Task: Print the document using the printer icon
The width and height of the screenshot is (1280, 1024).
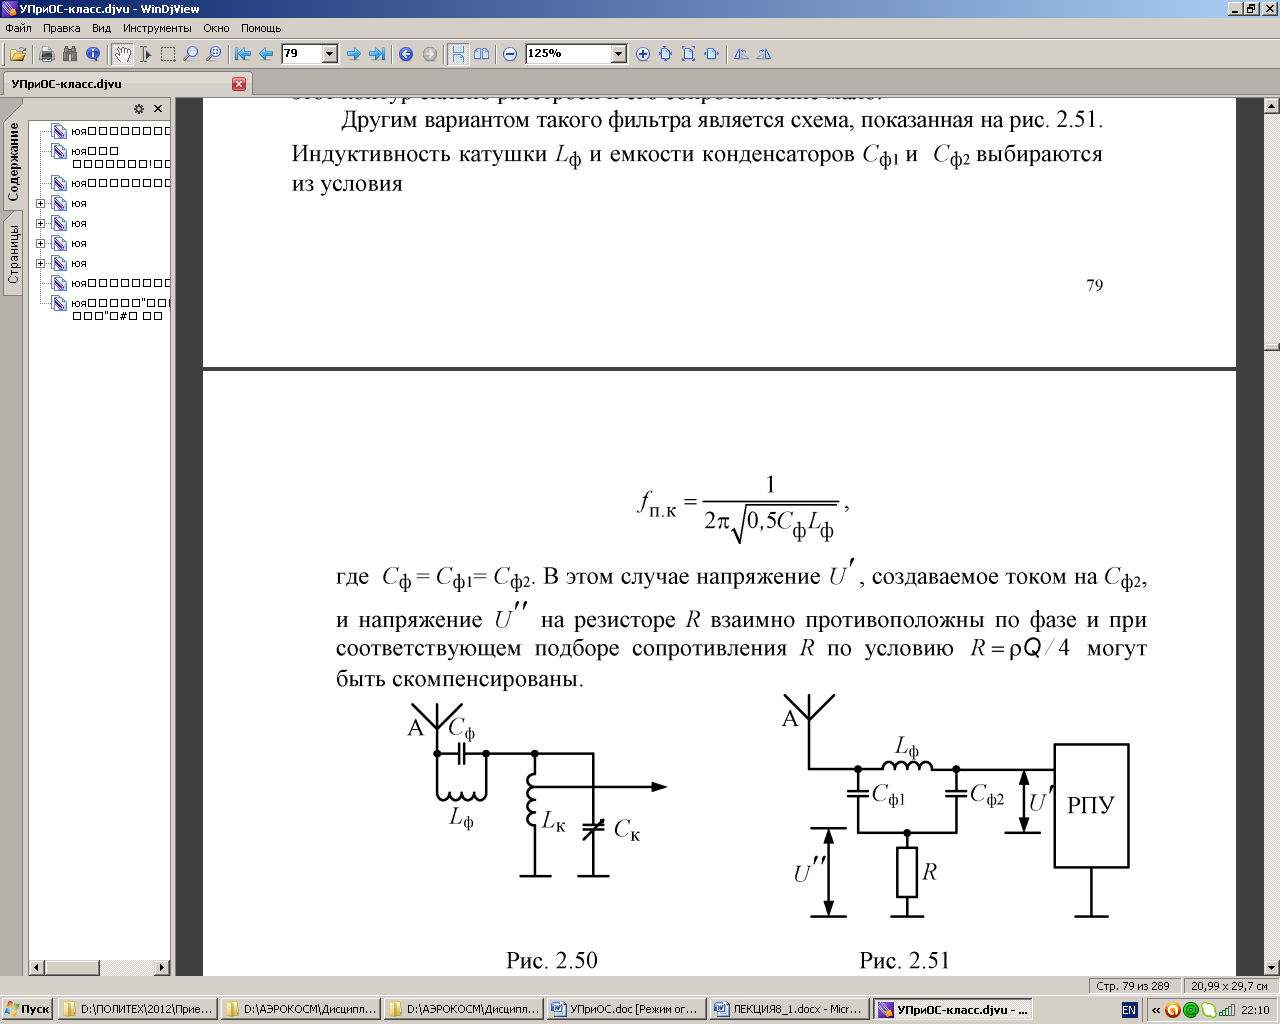Action: 46,54
